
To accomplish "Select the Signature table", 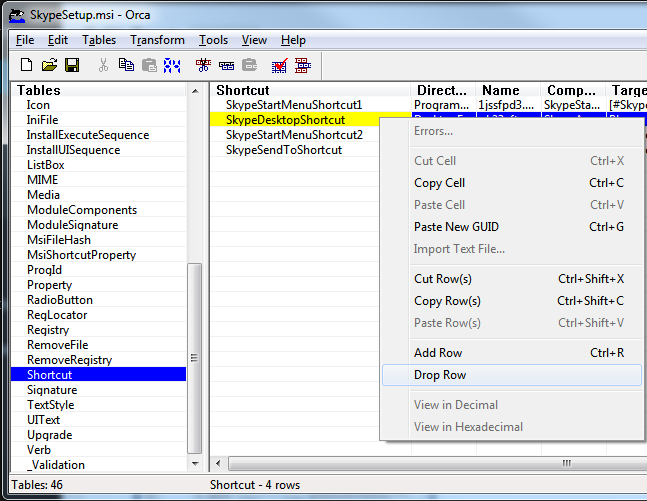I will pos(99,390).
